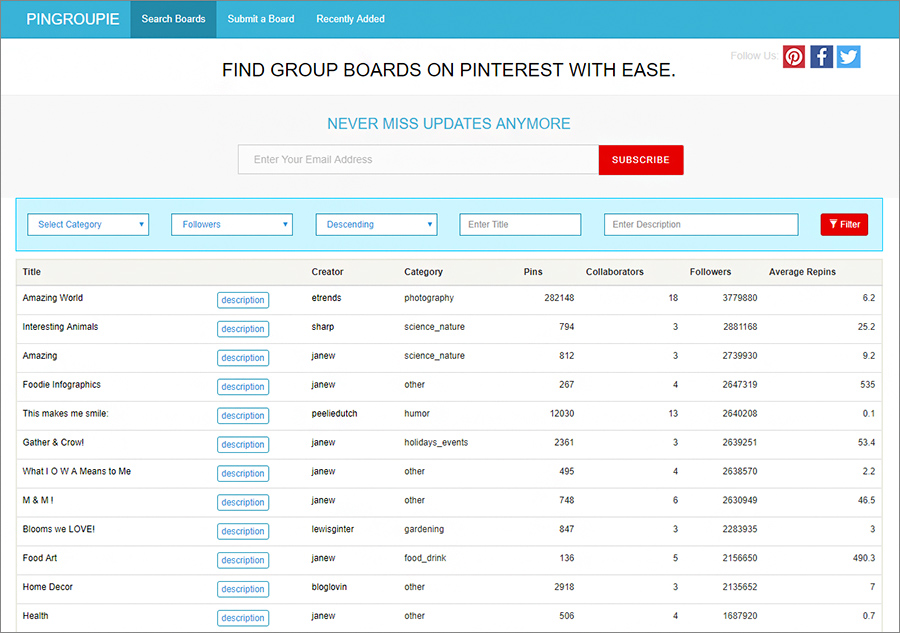
Task: Click the Followers column header
Action: click(710, 272)
